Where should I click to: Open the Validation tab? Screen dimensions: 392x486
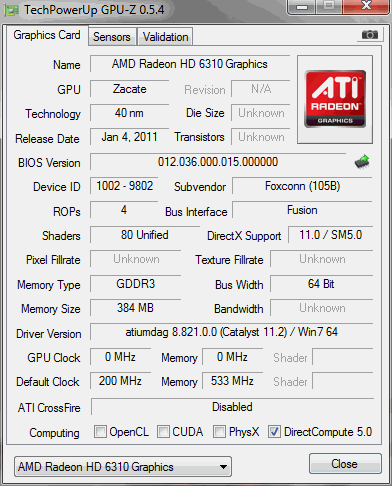[165, 37]
